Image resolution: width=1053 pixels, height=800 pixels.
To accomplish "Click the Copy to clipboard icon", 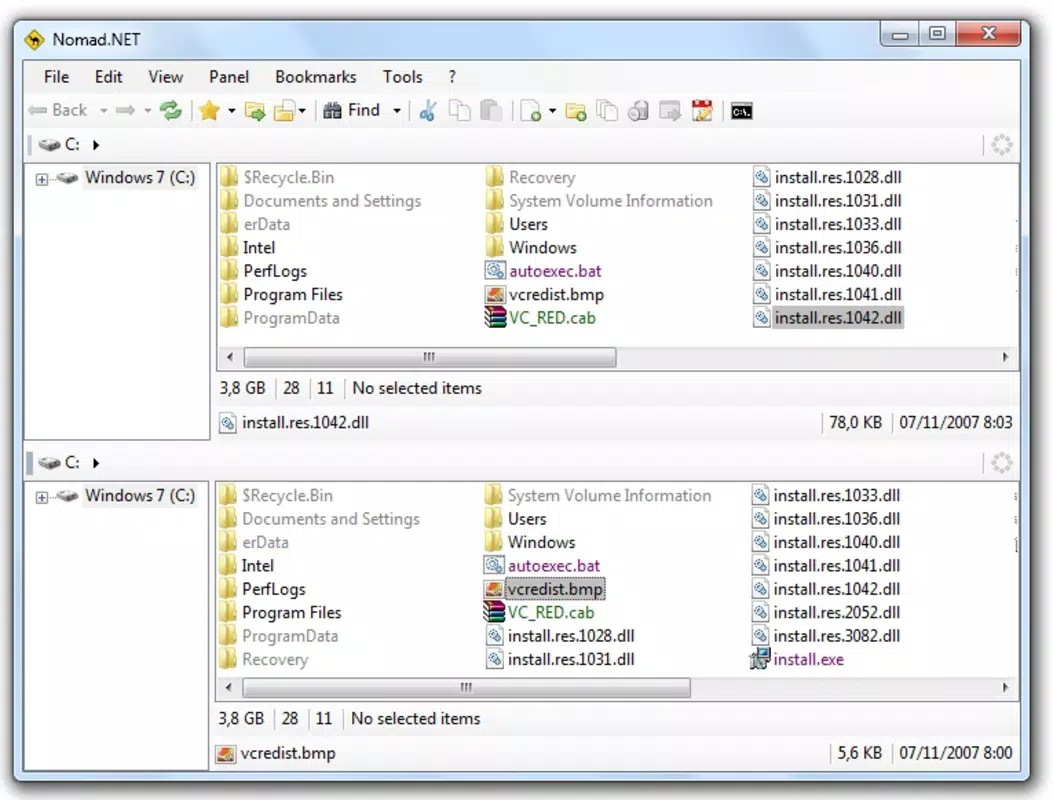I will tap(459, 111).
